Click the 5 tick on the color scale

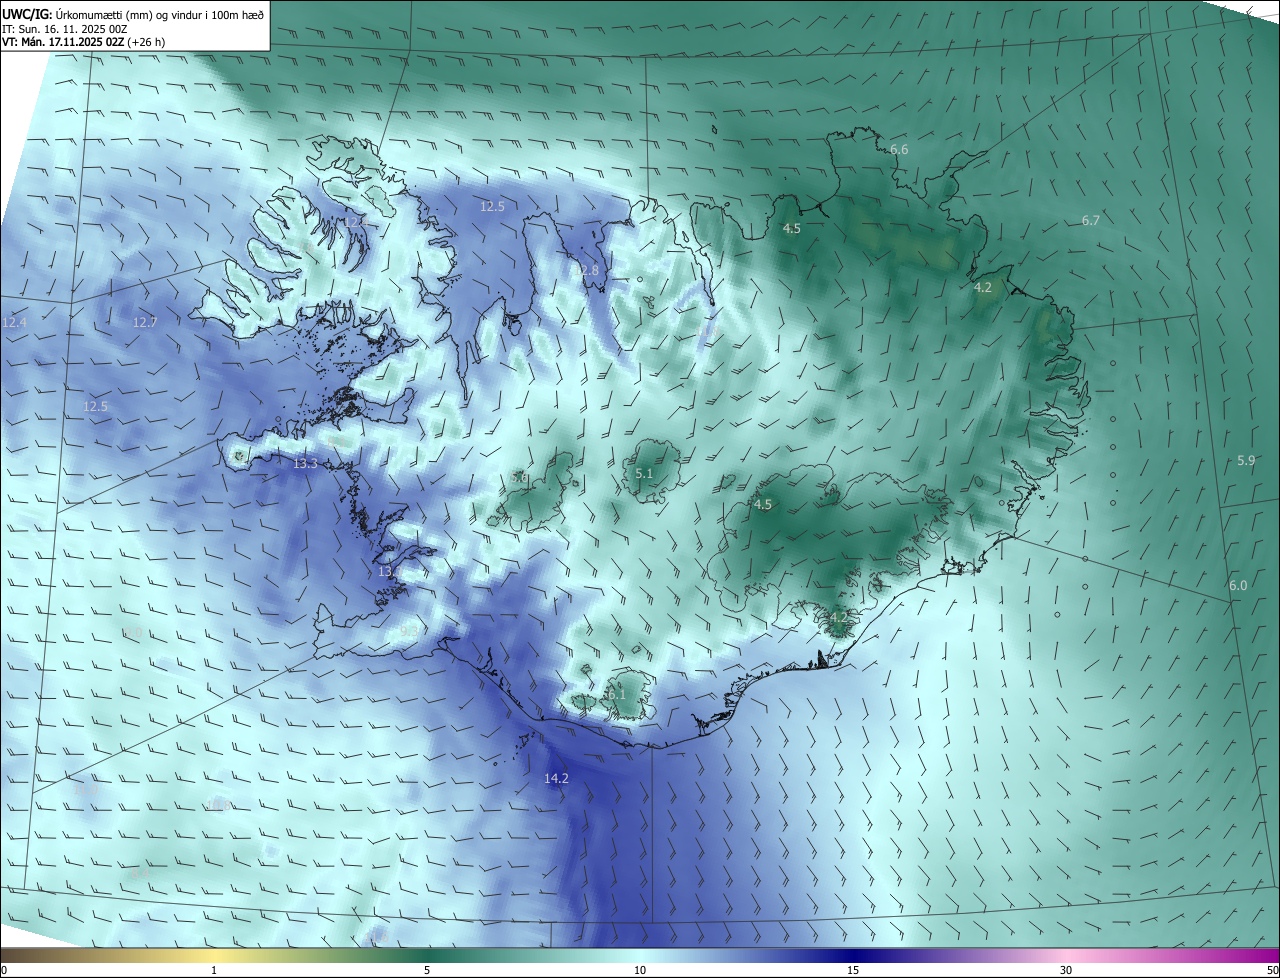tap(427, 970)
